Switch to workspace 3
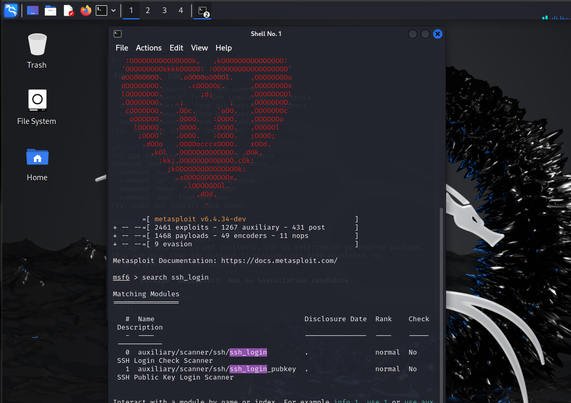The height and width of the screenshot is (403, 571). pos(164,11)
